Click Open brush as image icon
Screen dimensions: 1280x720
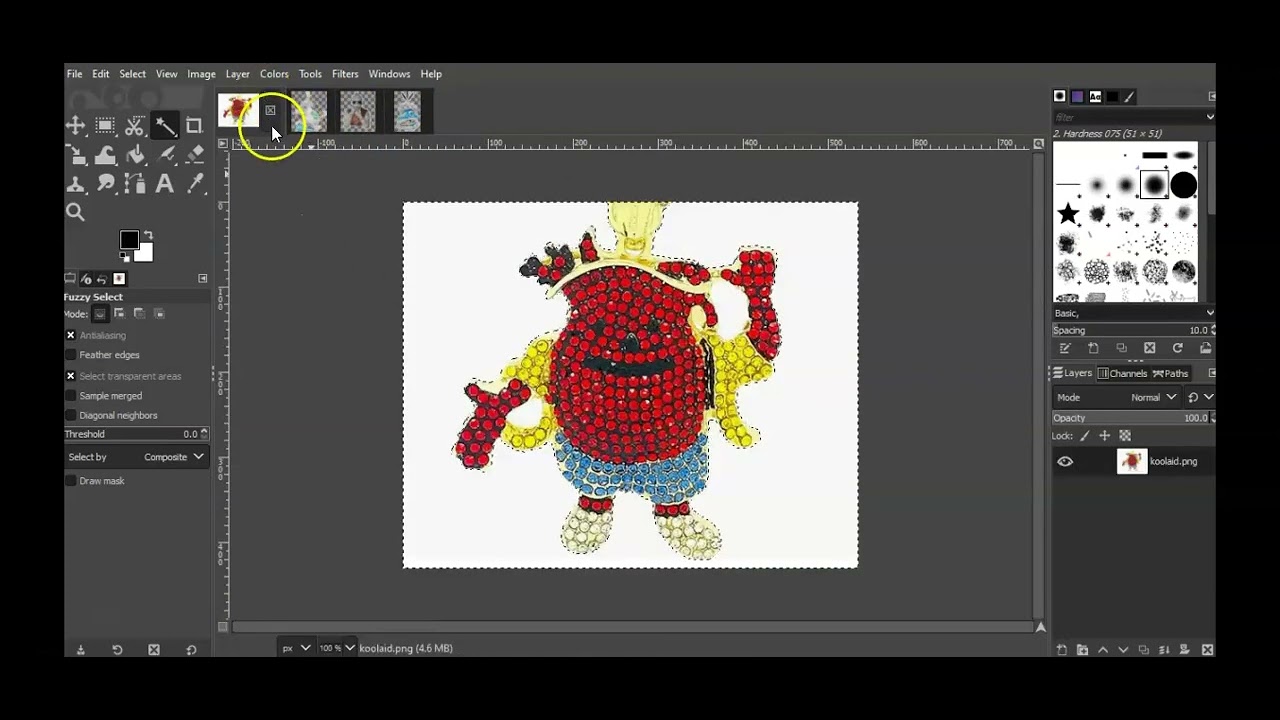coord(1205,348)
